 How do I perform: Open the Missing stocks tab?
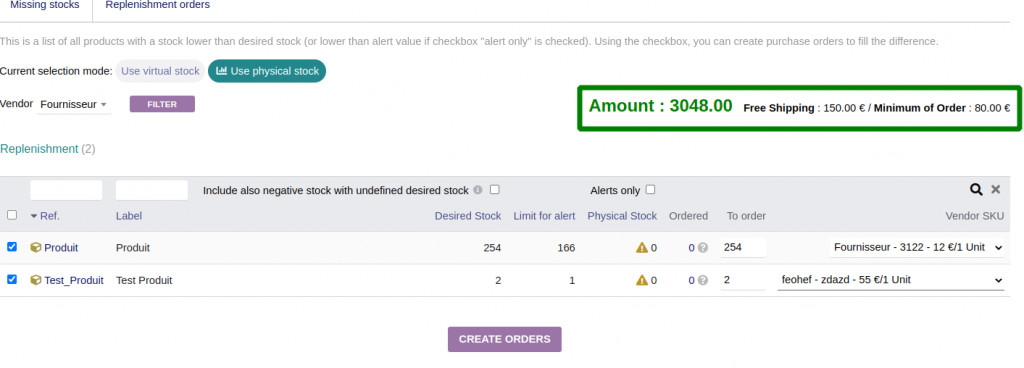pyautogui.click(x=44, y=5)
